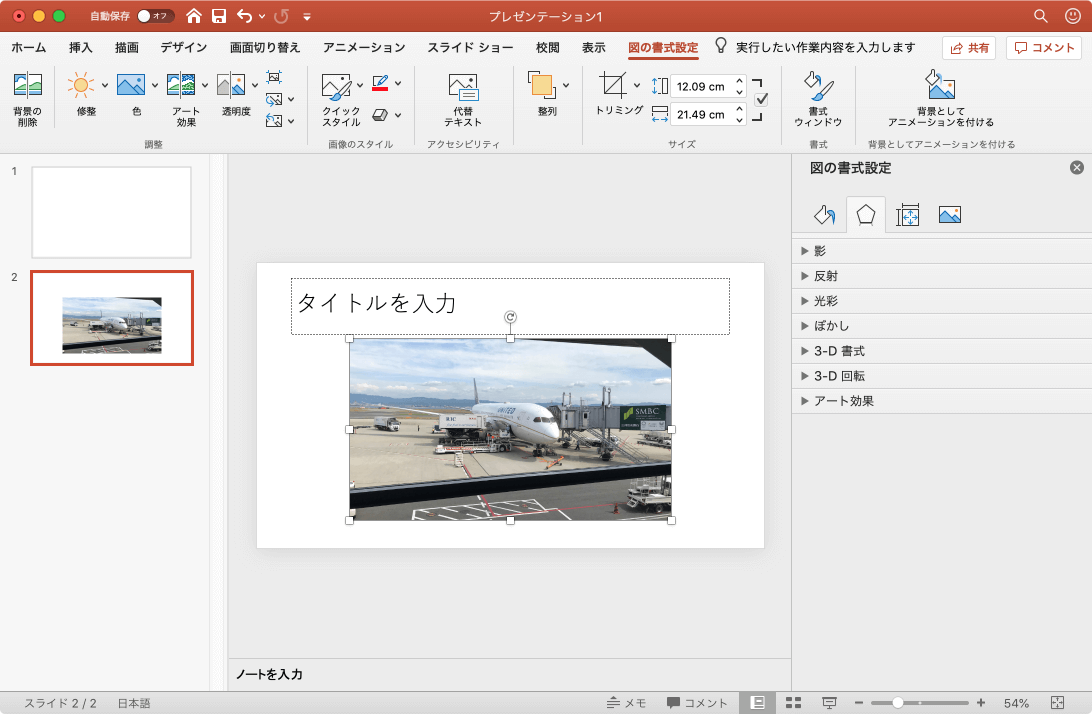
Task: Switch to the Picture tab icon in the format pane
Action: pos(949,215)
